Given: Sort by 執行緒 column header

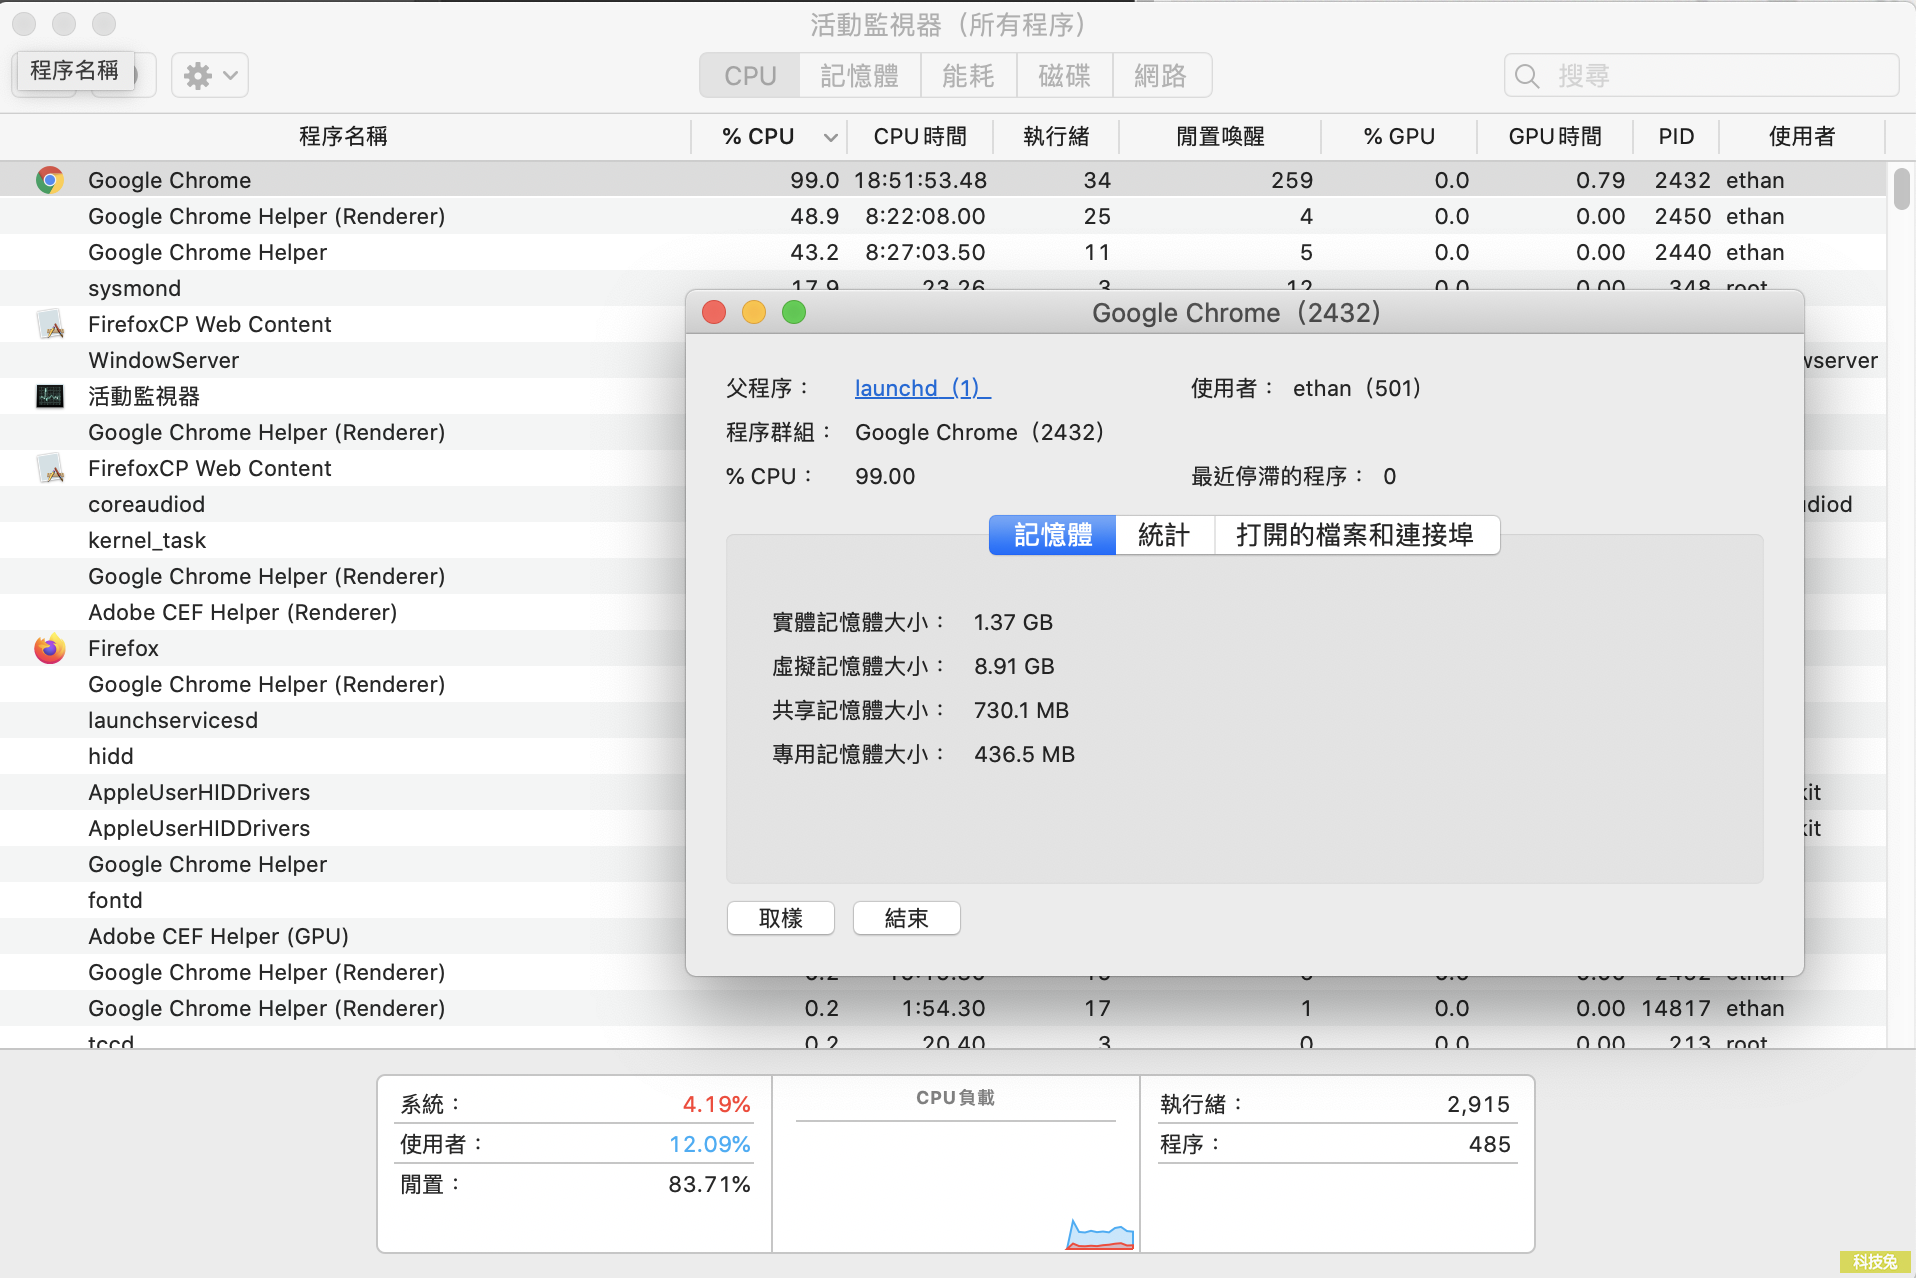Looking at the screenshot, I should (1056, 137).
